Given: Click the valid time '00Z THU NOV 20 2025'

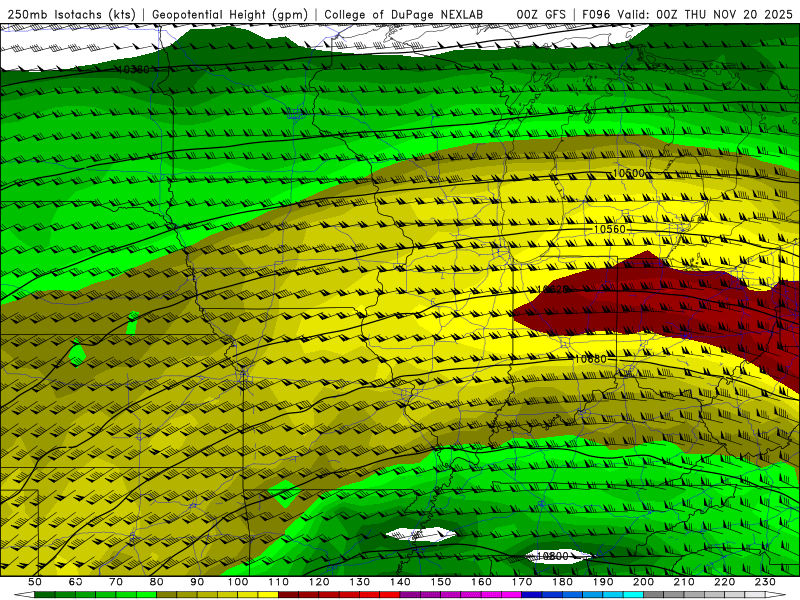Looking at the screenshot, I should pos(725,15).
